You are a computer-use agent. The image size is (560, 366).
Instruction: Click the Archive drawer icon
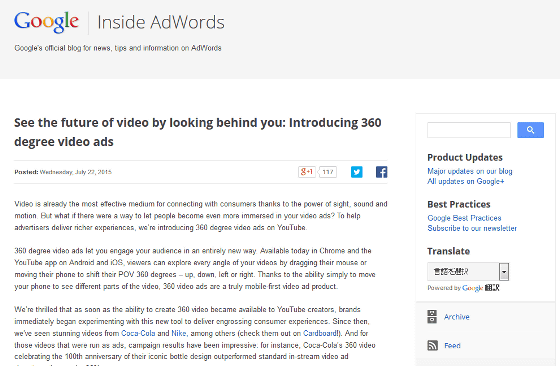[x=432, y=317]
